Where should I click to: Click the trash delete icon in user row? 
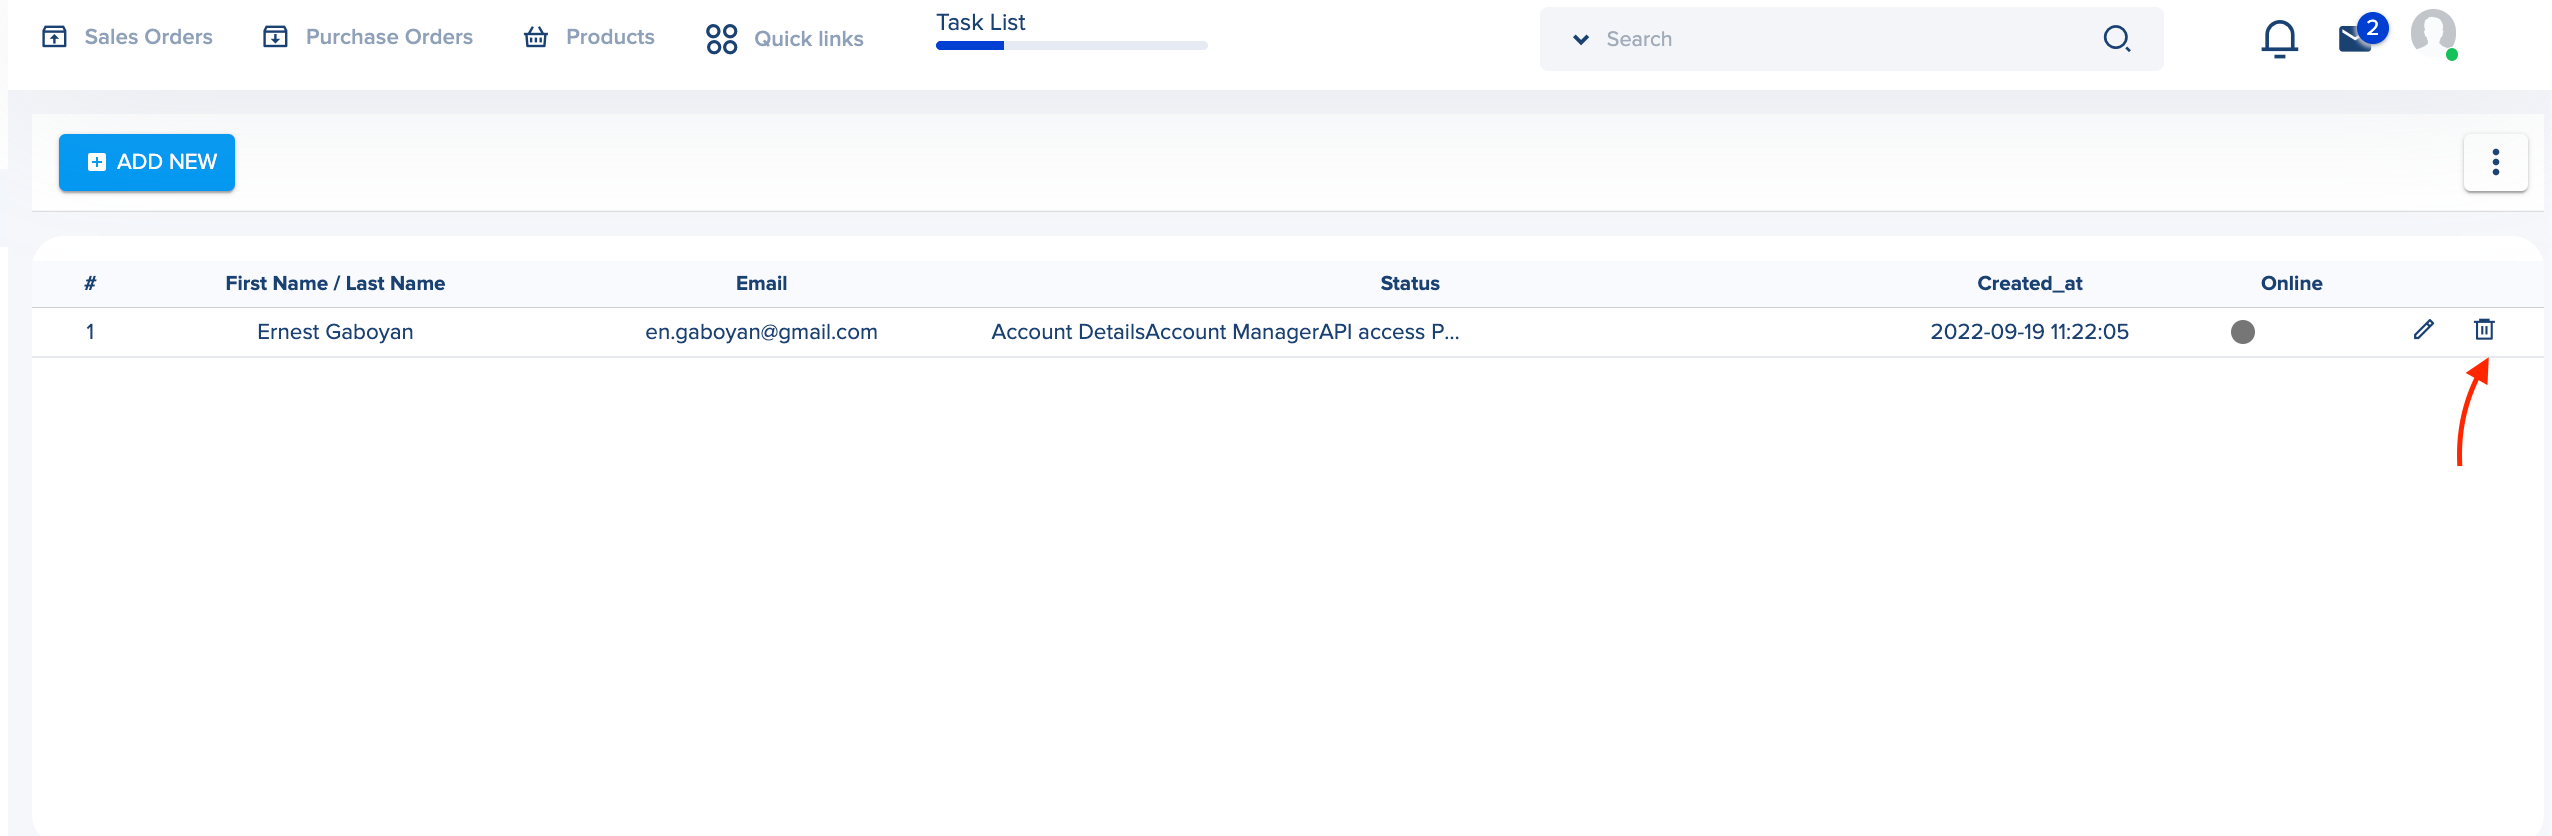pyautogui.click(x=2484, y=330)
